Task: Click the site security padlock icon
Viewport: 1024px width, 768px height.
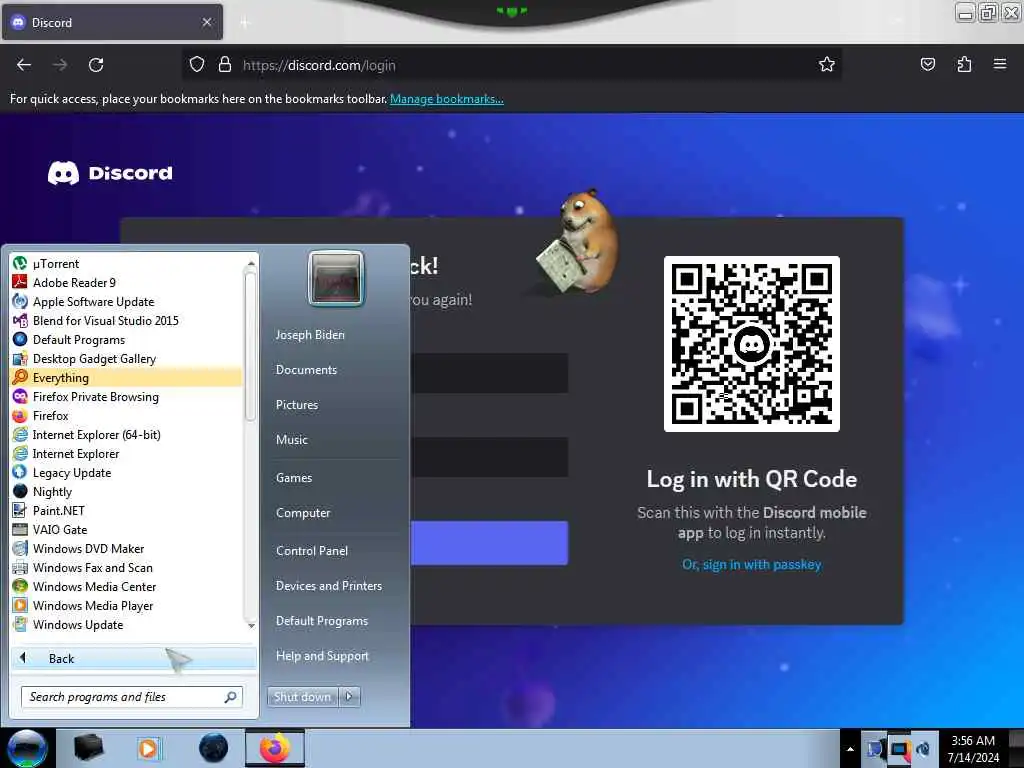Action: pyautogui.click(x=225, y=65)
